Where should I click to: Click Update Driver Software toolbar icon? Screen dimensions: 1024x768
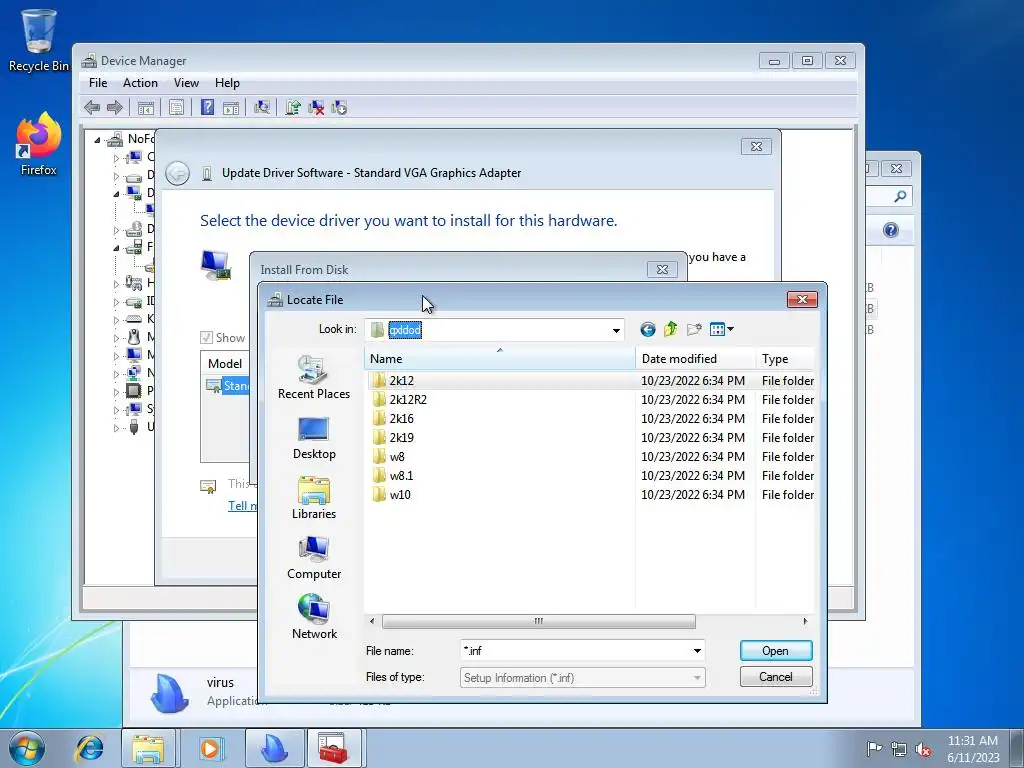pos(293,107)
